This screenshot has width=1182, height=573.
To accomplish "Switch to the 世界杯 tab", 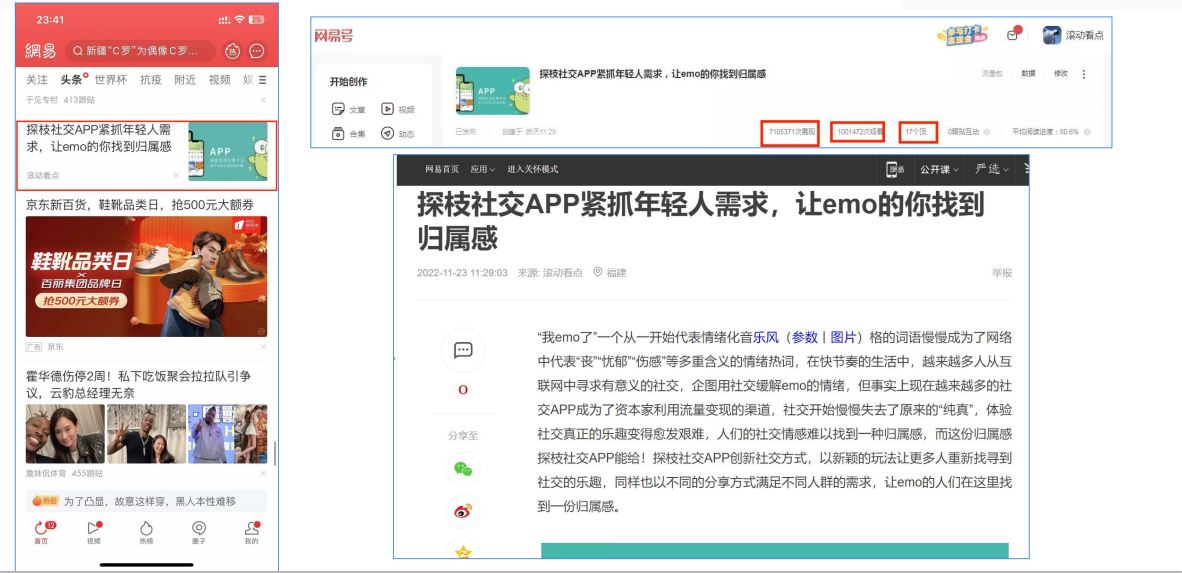I will [111, 79].
